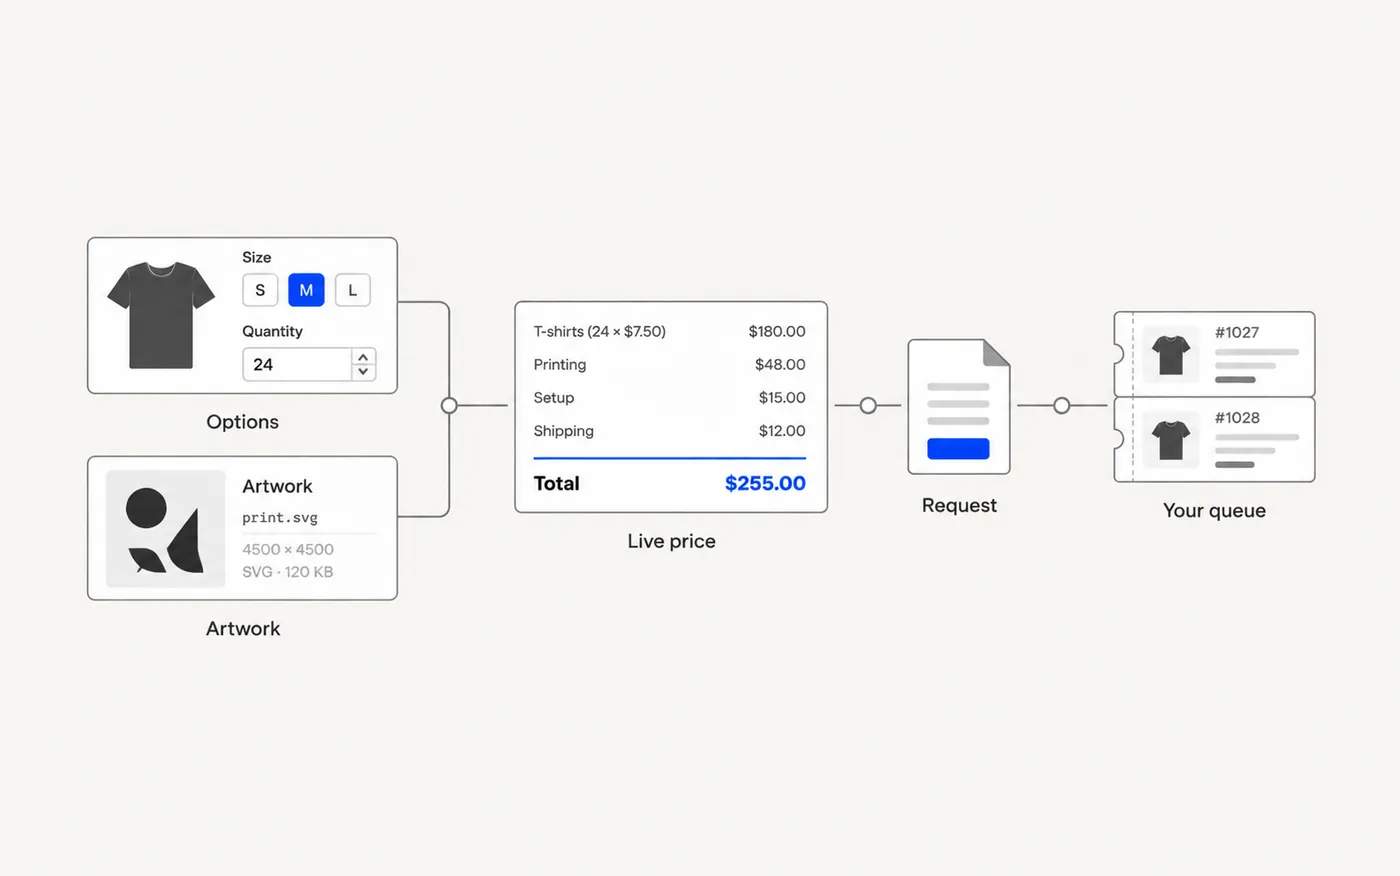Click the quantity field showing 24

(297, 364)
